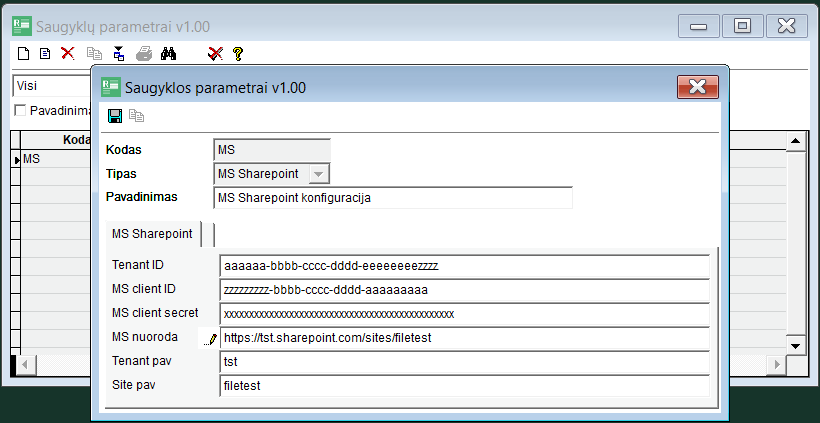Click the Saugyklos parametrai dialog title icon

[110, 87]
